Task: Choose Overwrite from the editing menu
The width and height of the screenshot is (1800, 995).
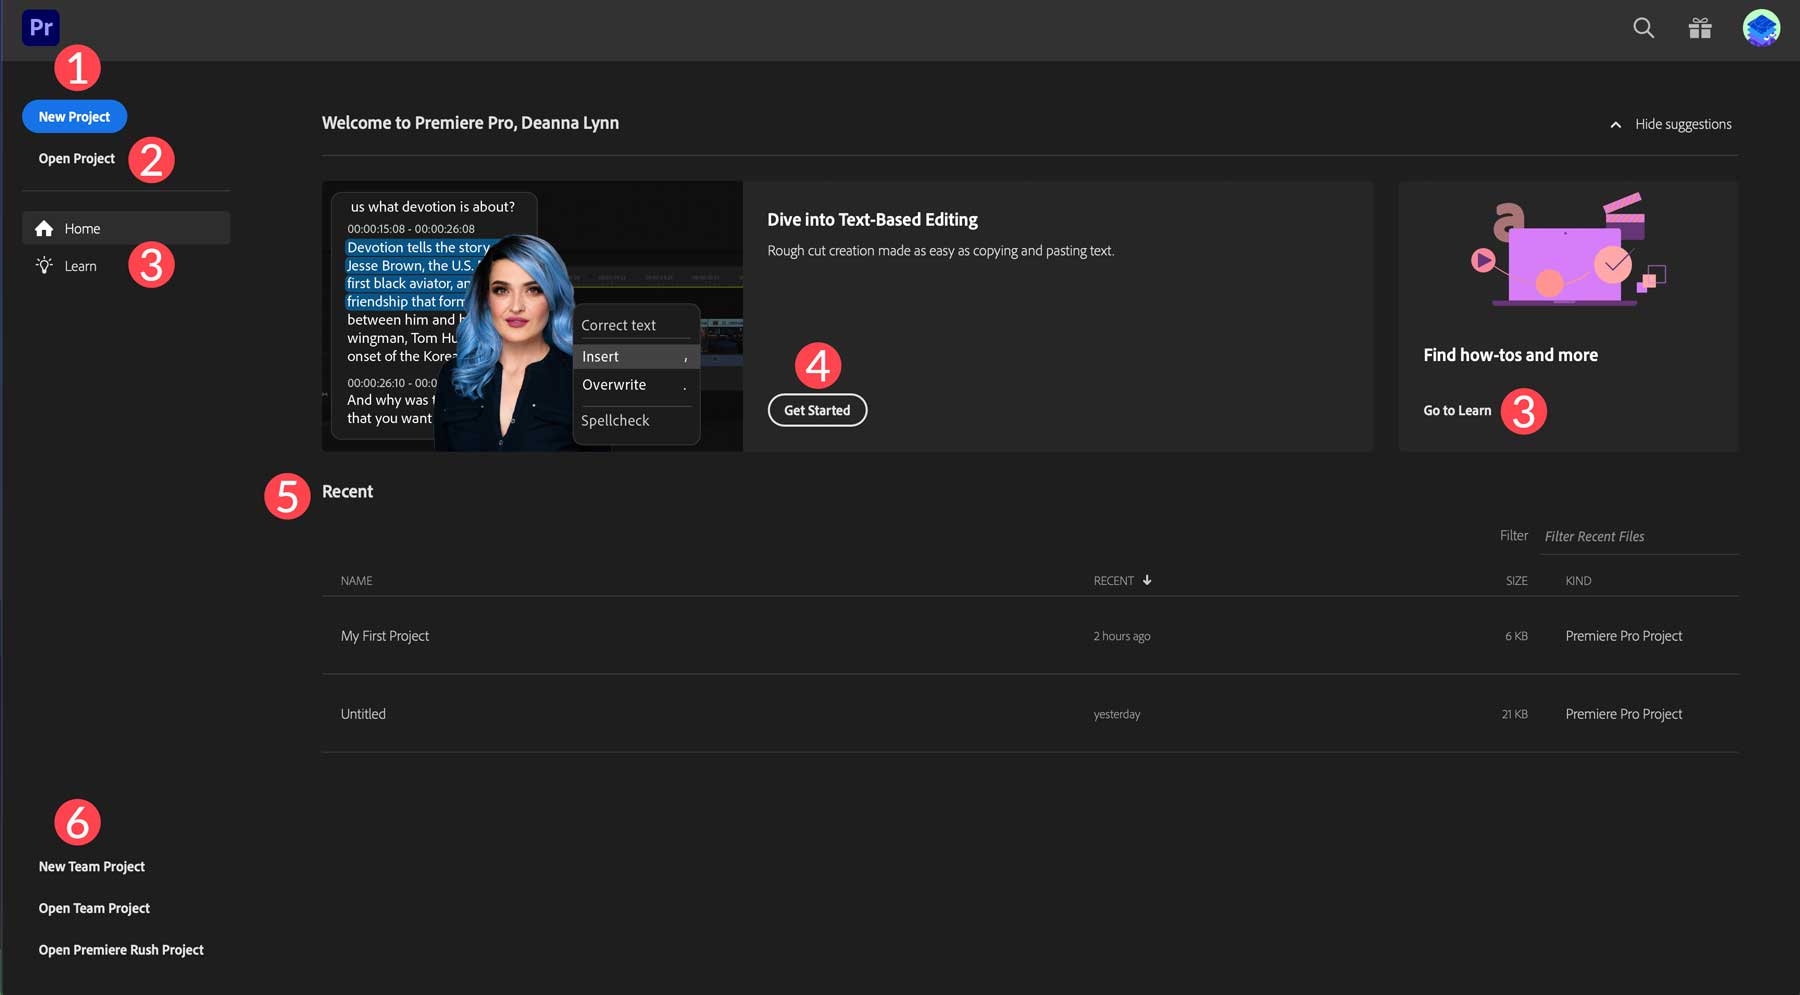Action: pos(613,384)
